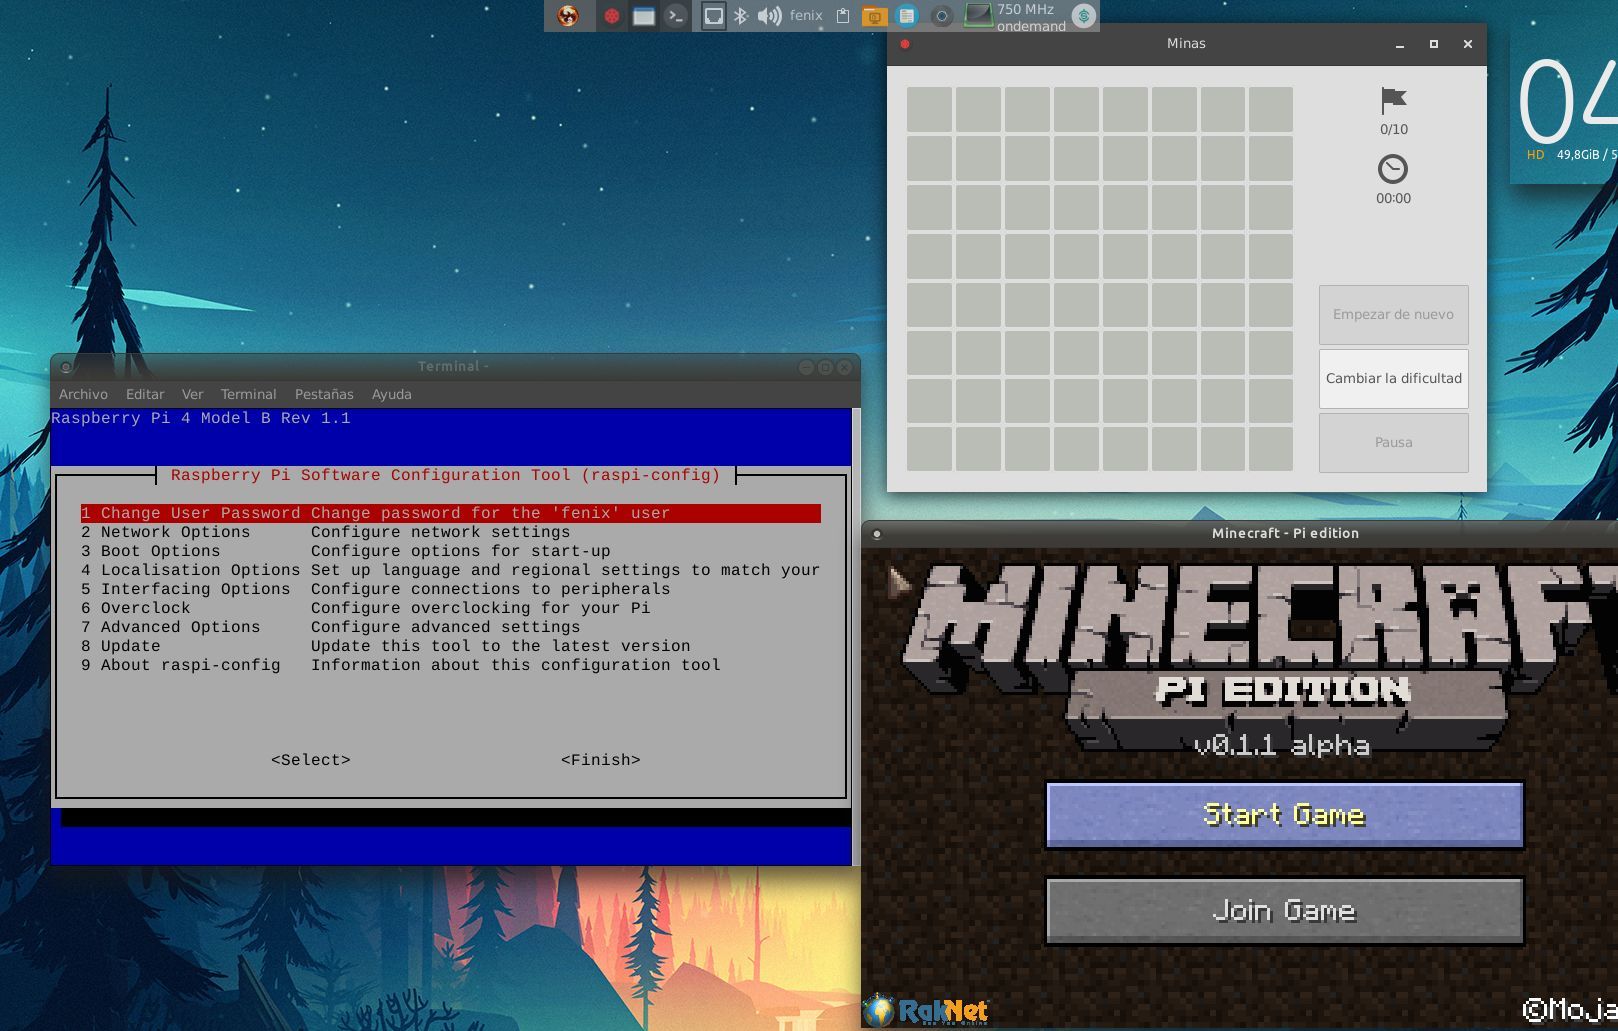
Task: Open the Ayuda menu in Terminal
Action: click(x=391, y=394)
